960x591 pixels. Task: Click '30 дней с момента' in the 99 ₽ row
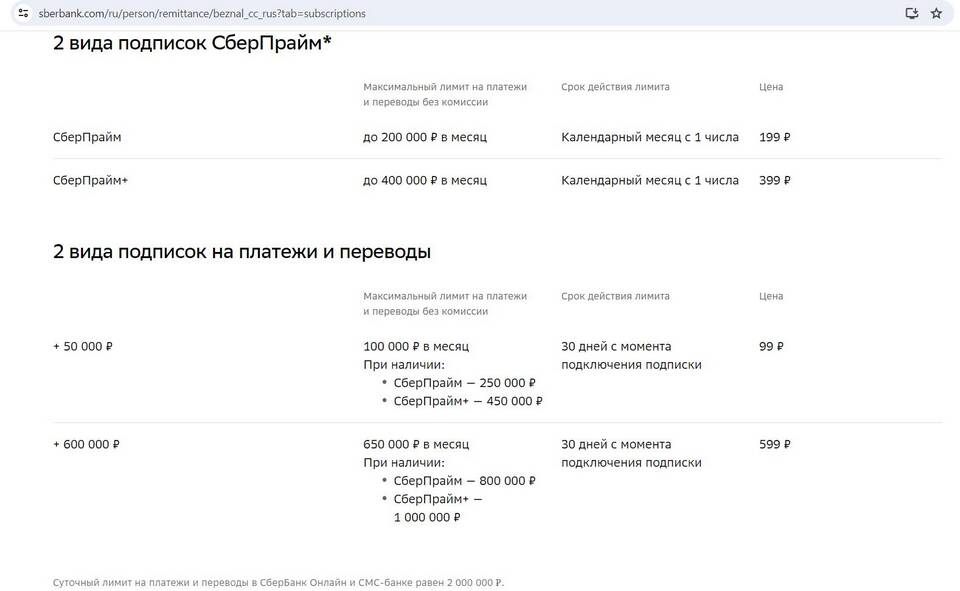click(x=616, y=346)
